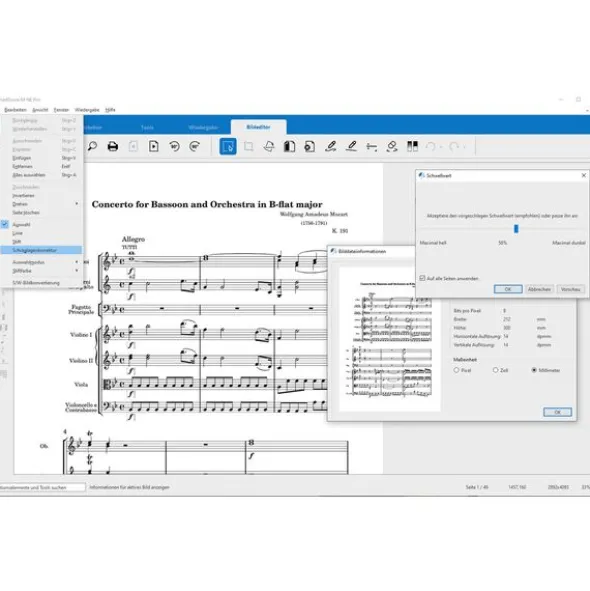Viewport: 590px width, 591px height.
Task: Rotate image 90 degrees clockwise
Action: [195, 146]
